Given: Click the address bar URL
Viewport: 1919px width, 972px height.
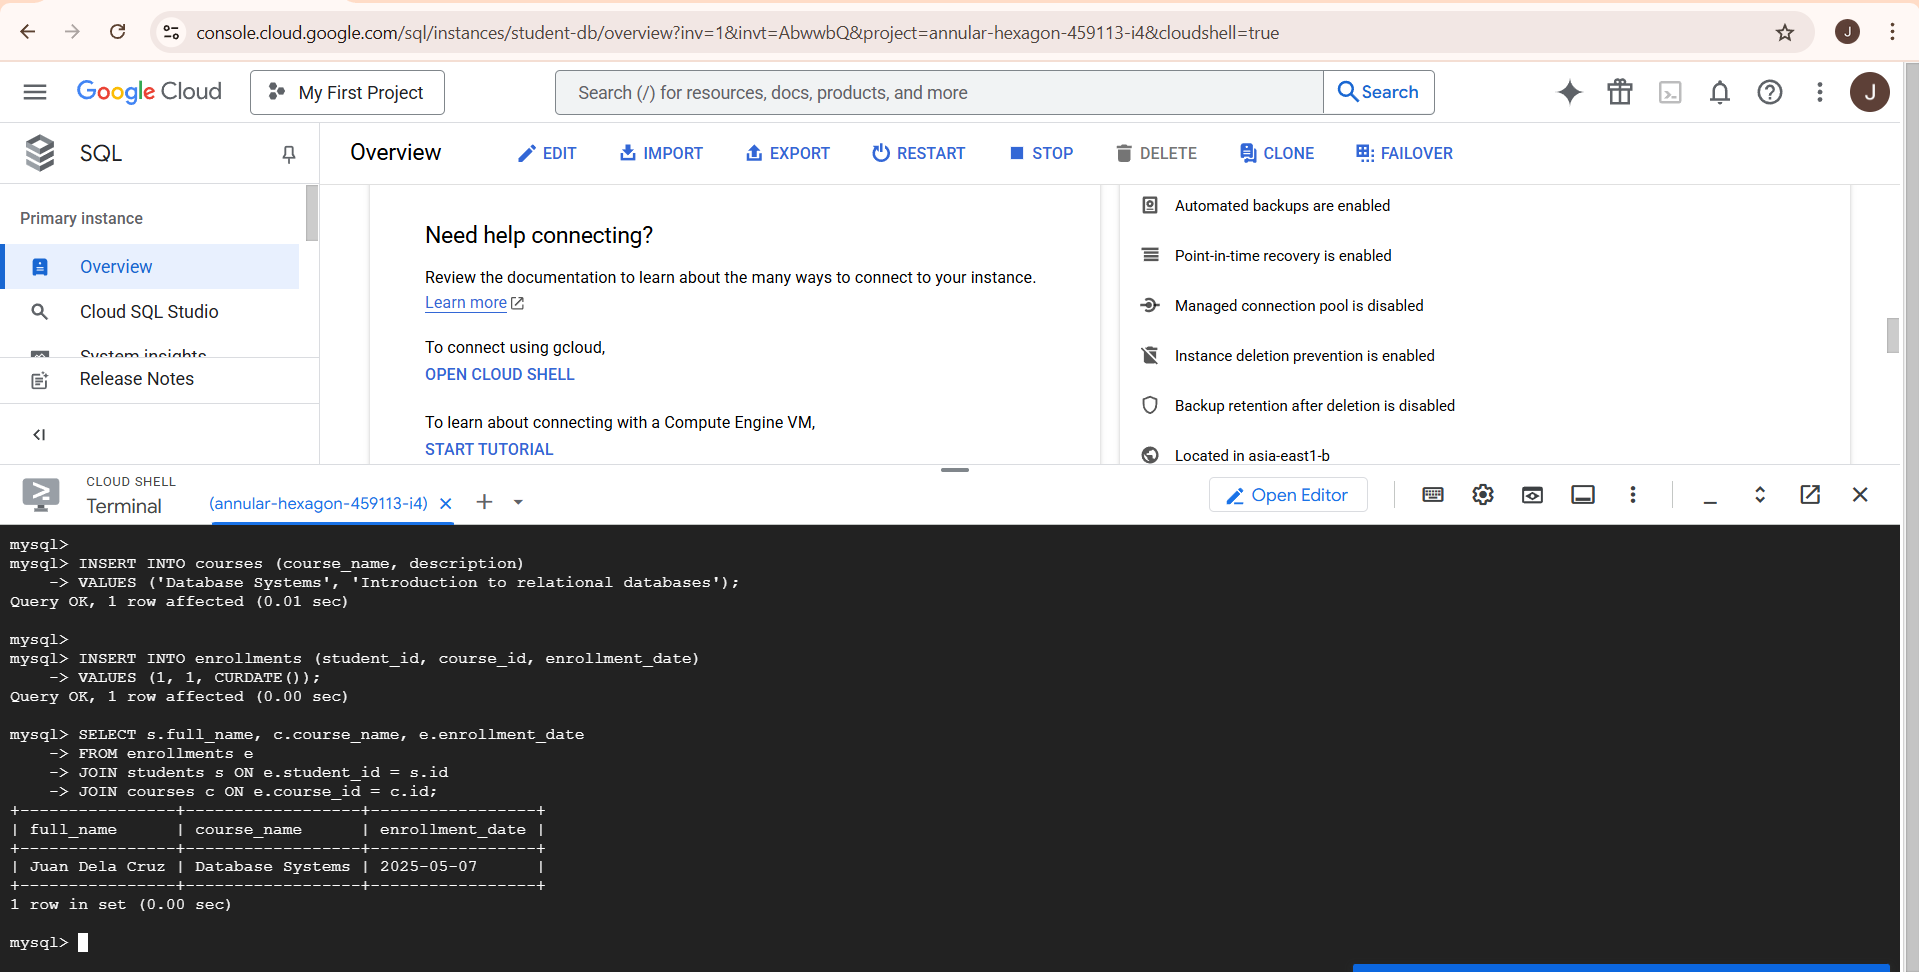Looking at the screenshot, I should click(x=737, y=33).
